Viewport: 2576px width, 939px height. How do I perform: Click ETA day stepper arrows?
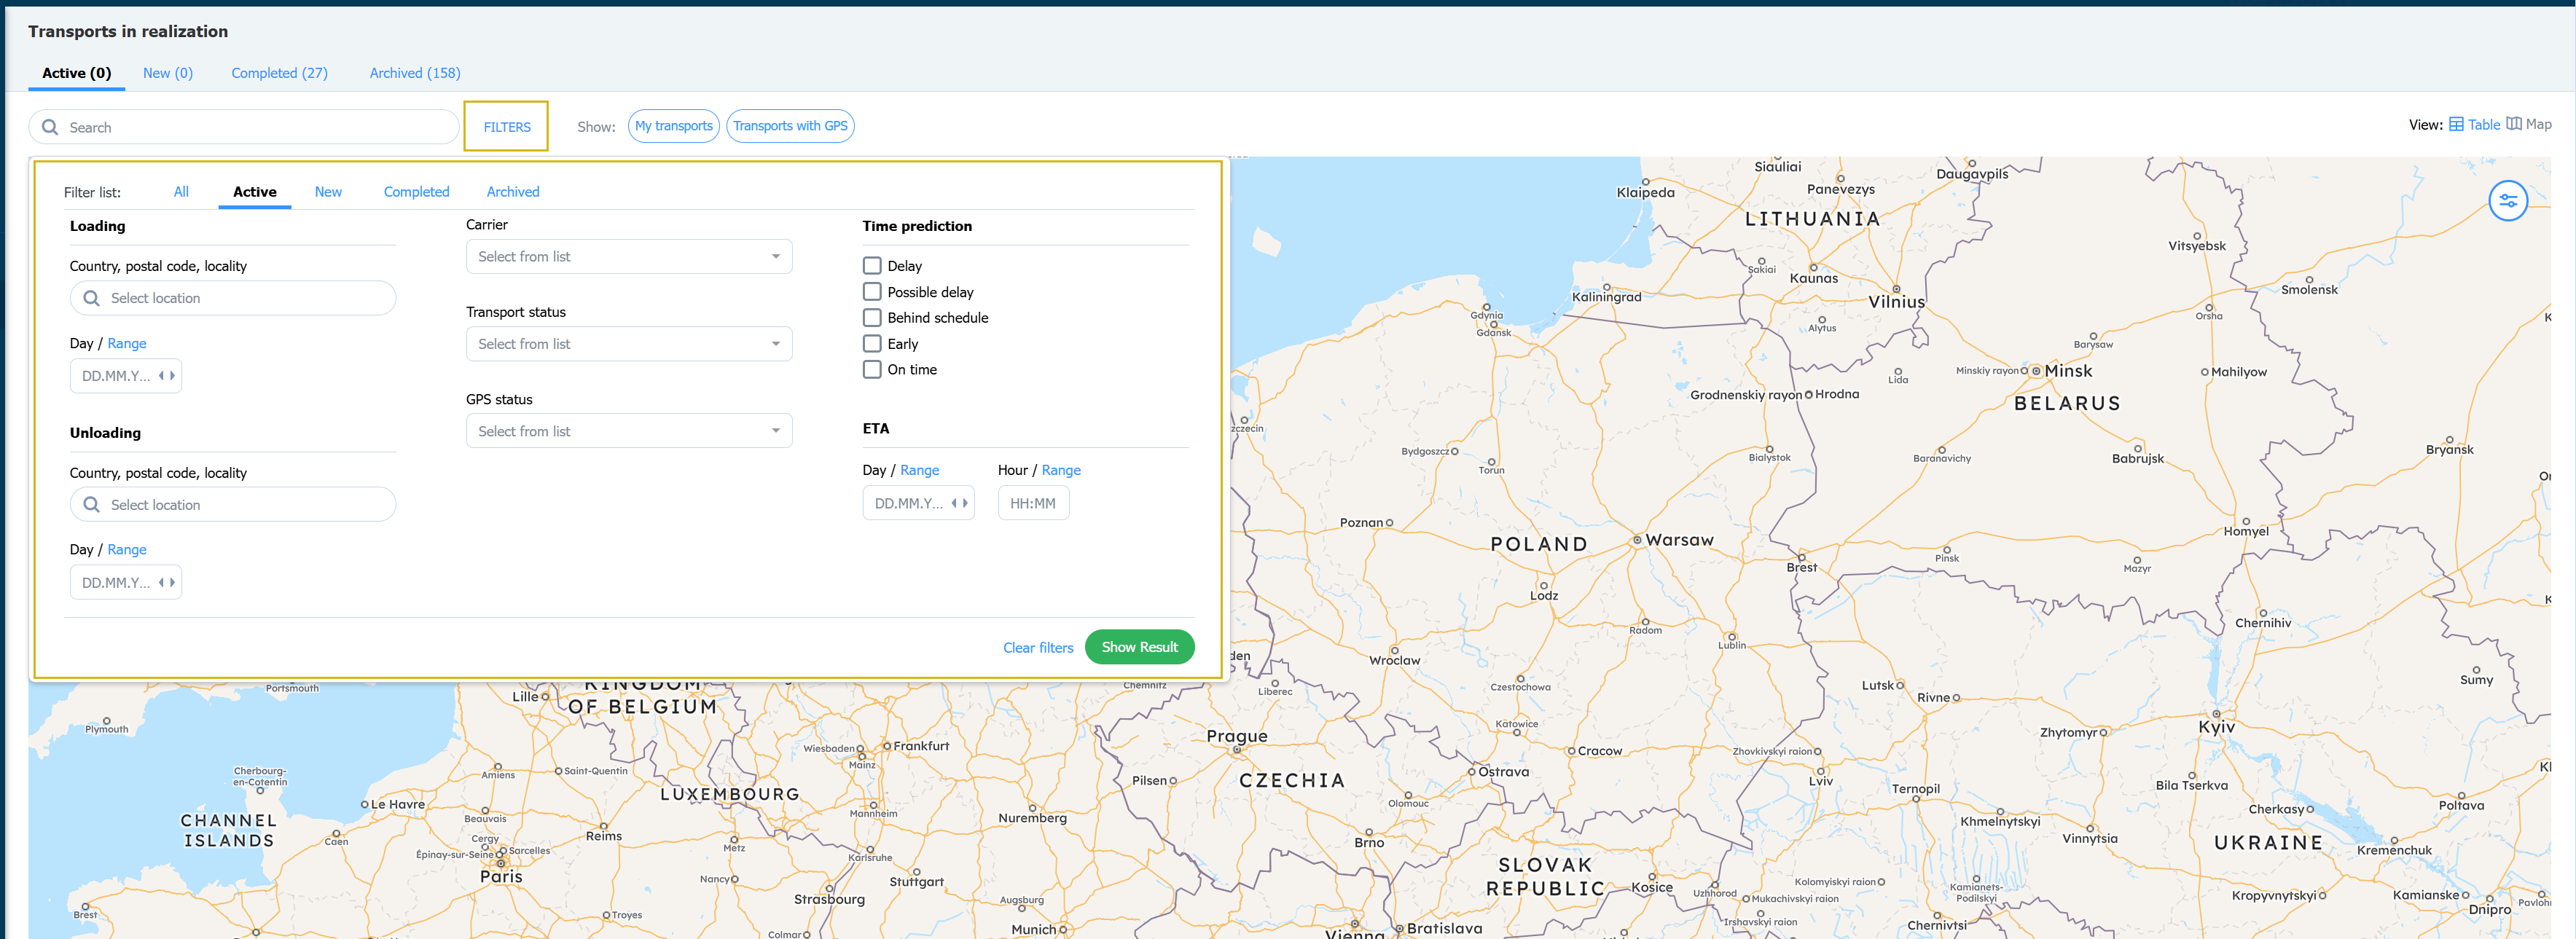tap(960, 503)
